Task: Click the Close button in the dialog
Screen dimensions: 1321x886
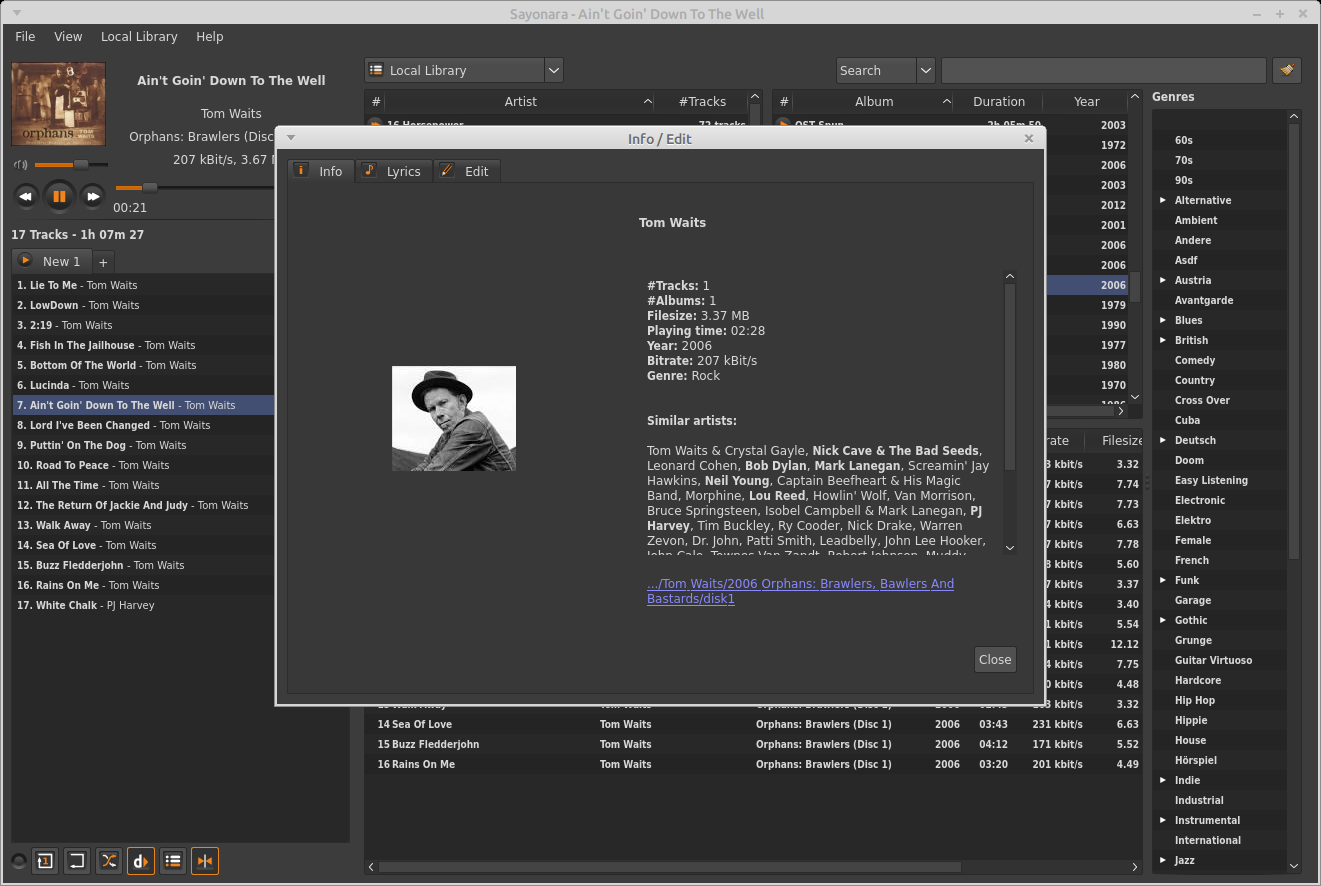Action: pyautogui.click(x=995, y=659)
